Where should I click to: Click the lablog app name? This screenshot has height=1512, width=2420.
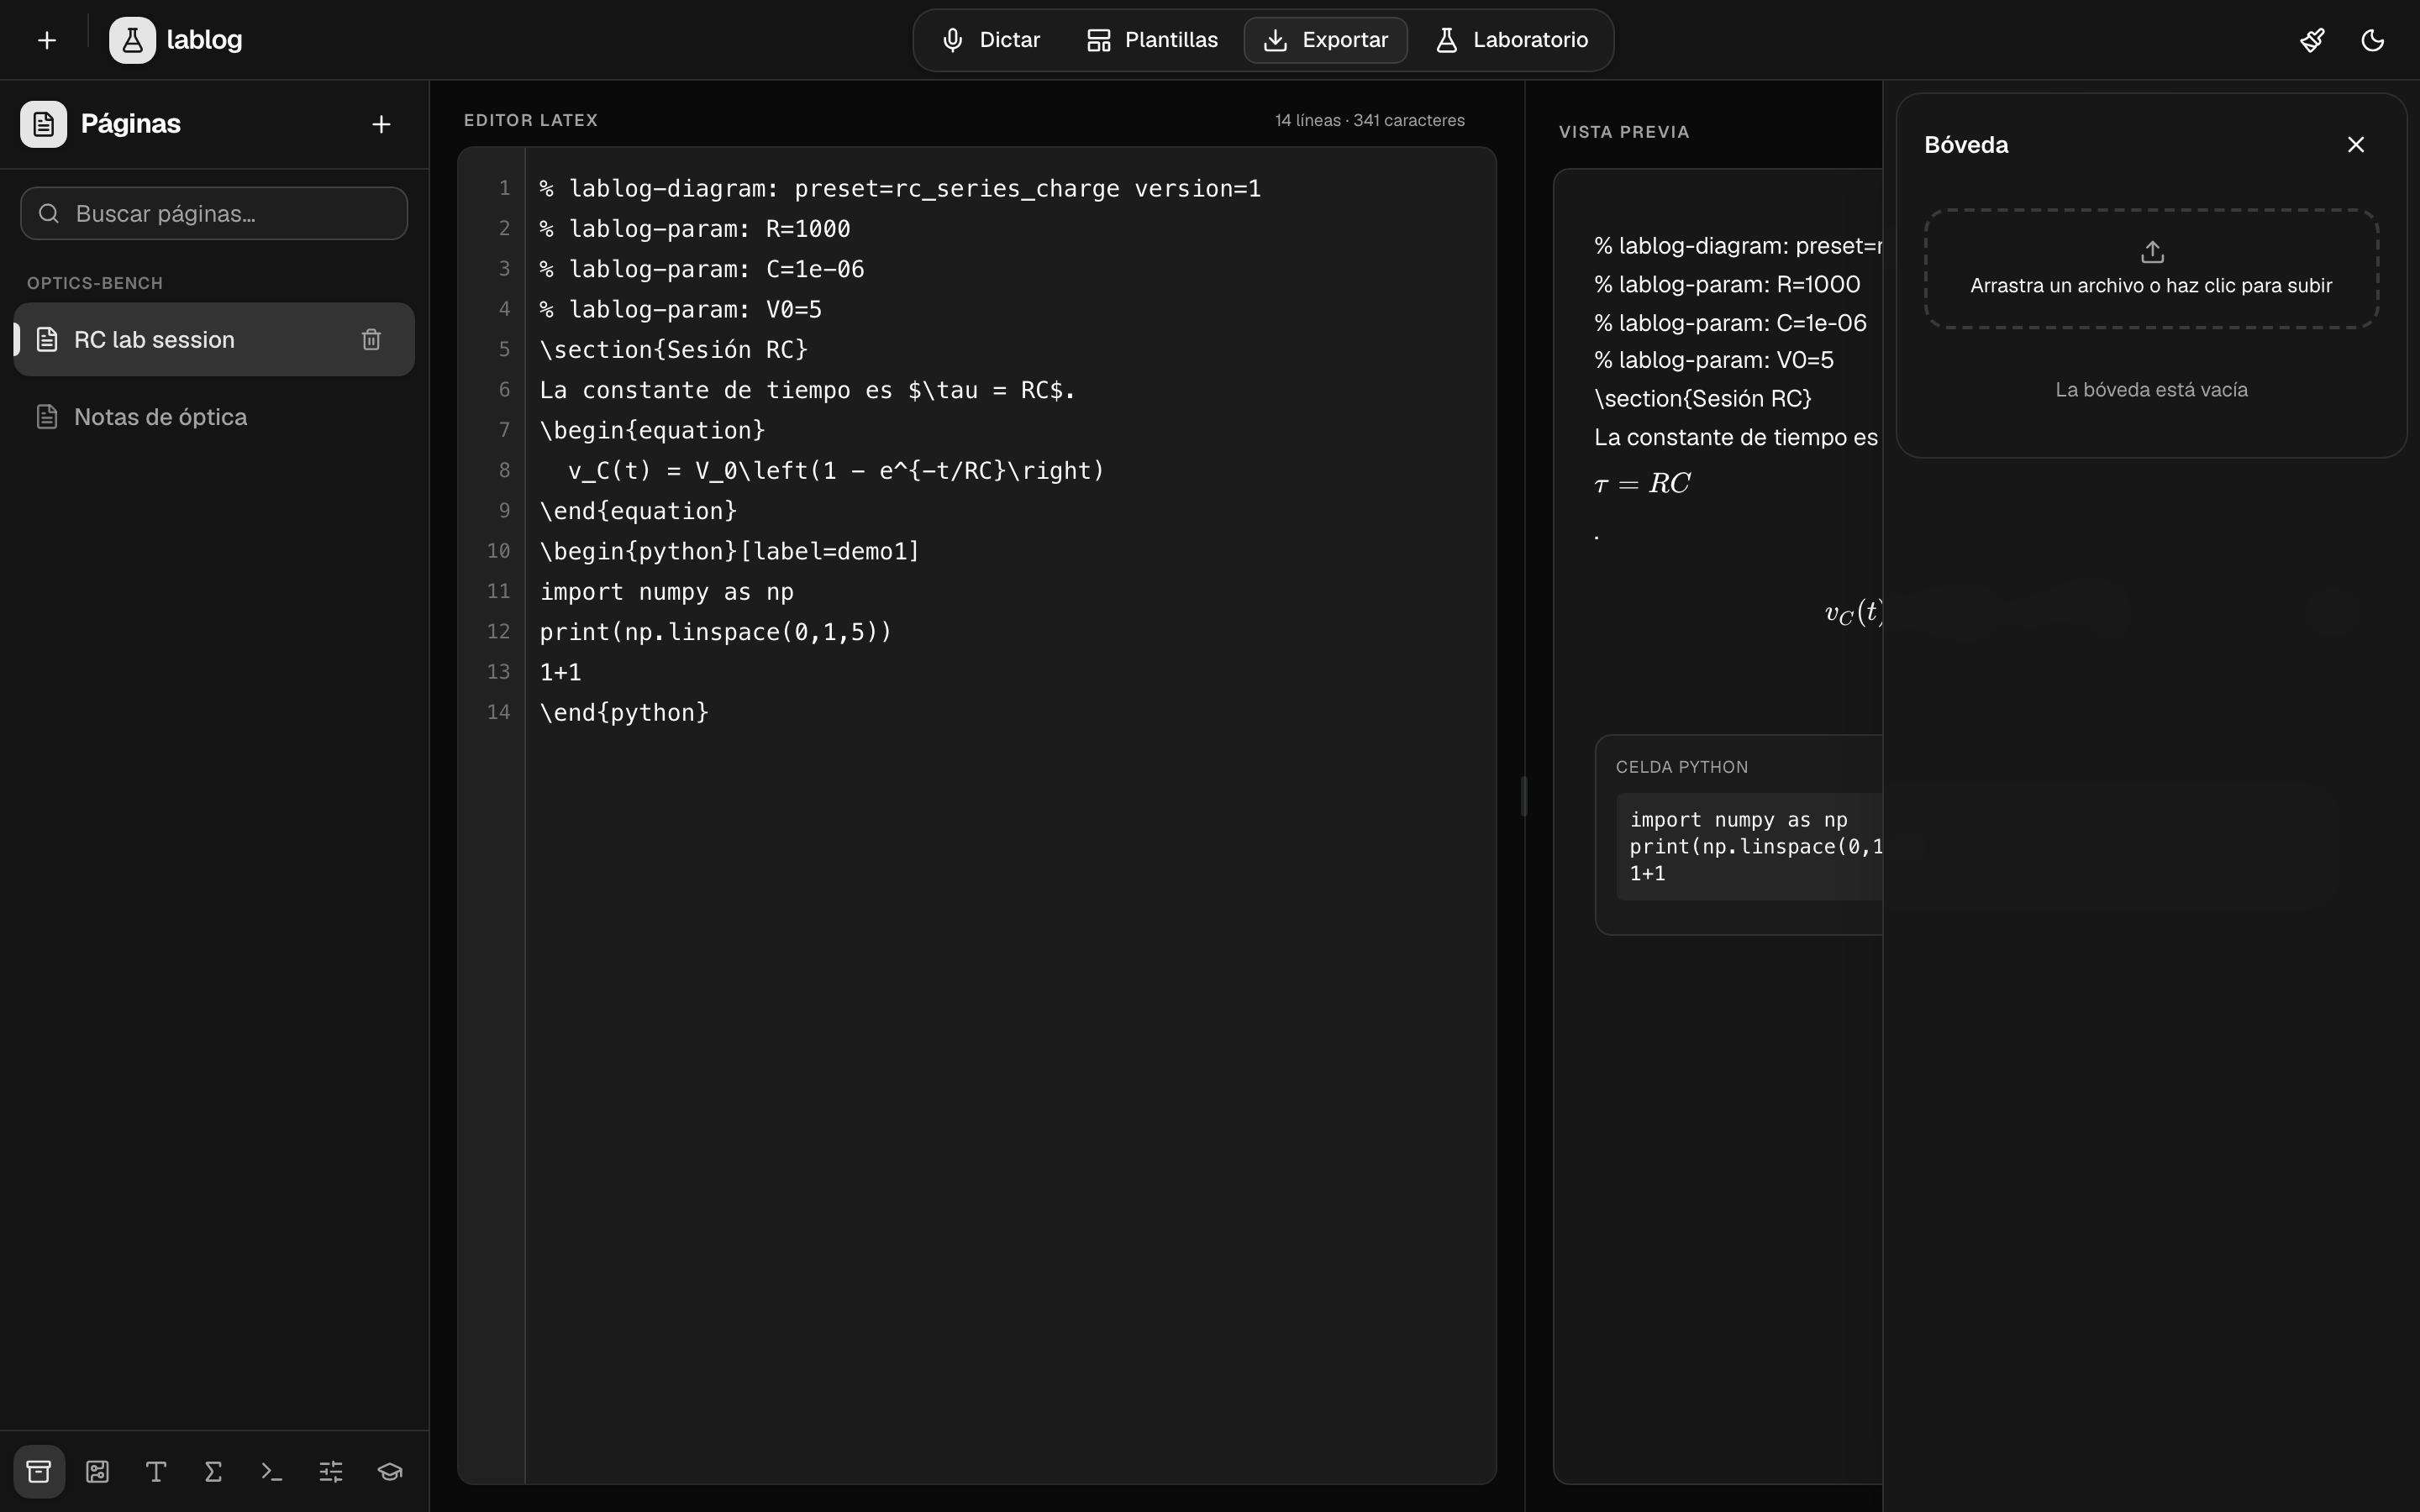tap(204, 40)
